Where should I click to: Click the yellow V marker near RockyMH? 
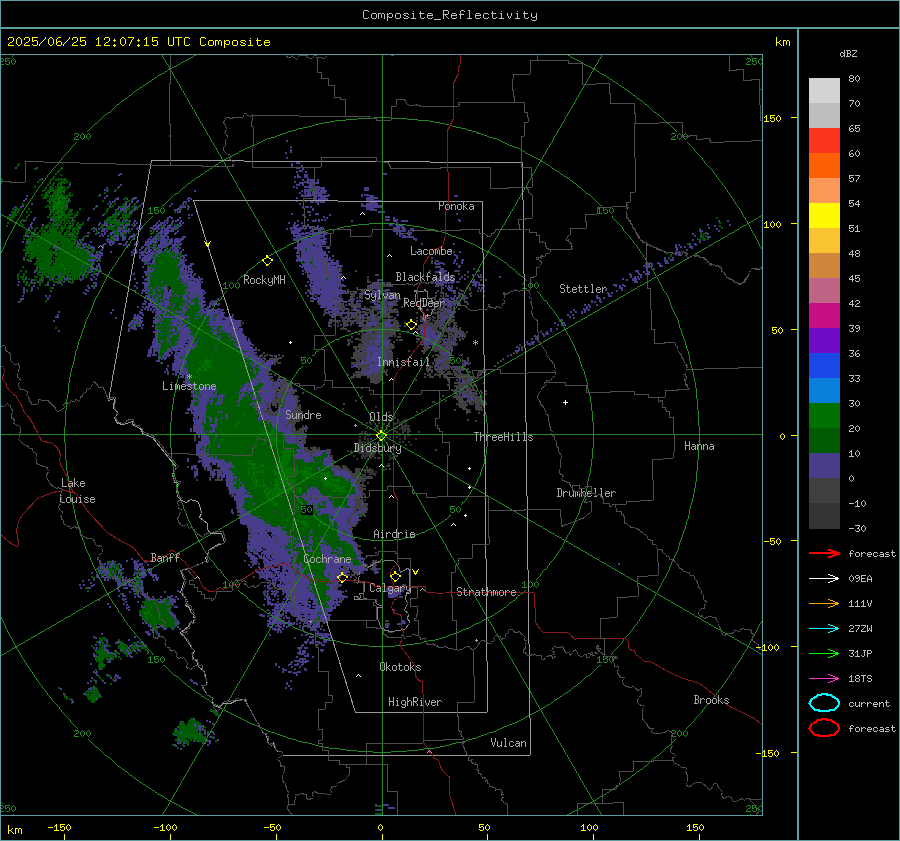pyautogui.click(x=208, y=244)
